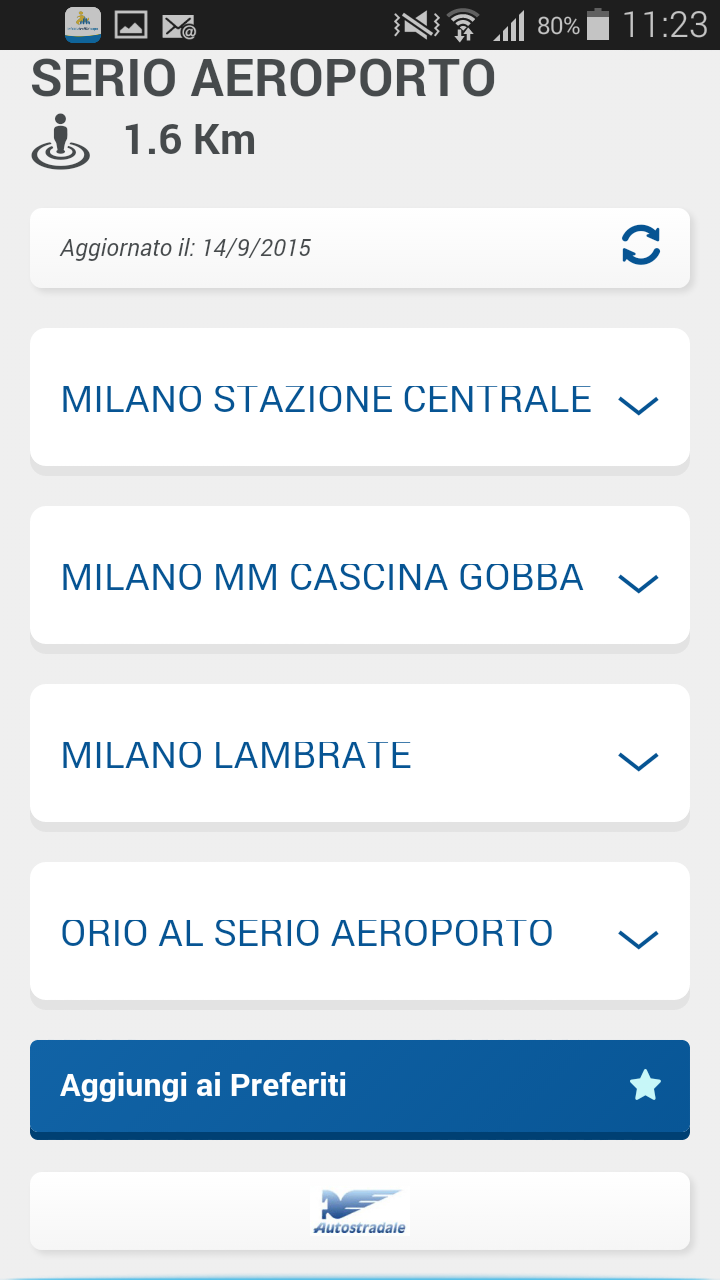Expand Orio al Serio Aeroporto chevron

638,938
